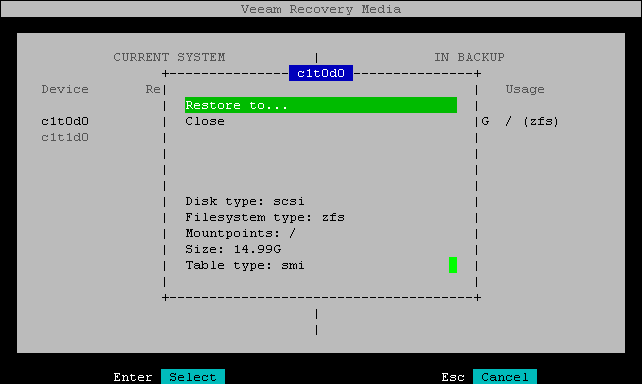The image size is (642, 384).
Task: Click the CURRENT SYSTEM heading
Action: tap(169, 57)
